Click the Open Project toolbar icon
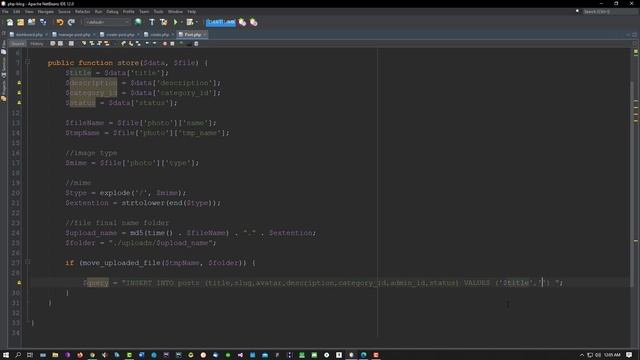The width and height of the screenshot is (640, 360). coord(31,22)
